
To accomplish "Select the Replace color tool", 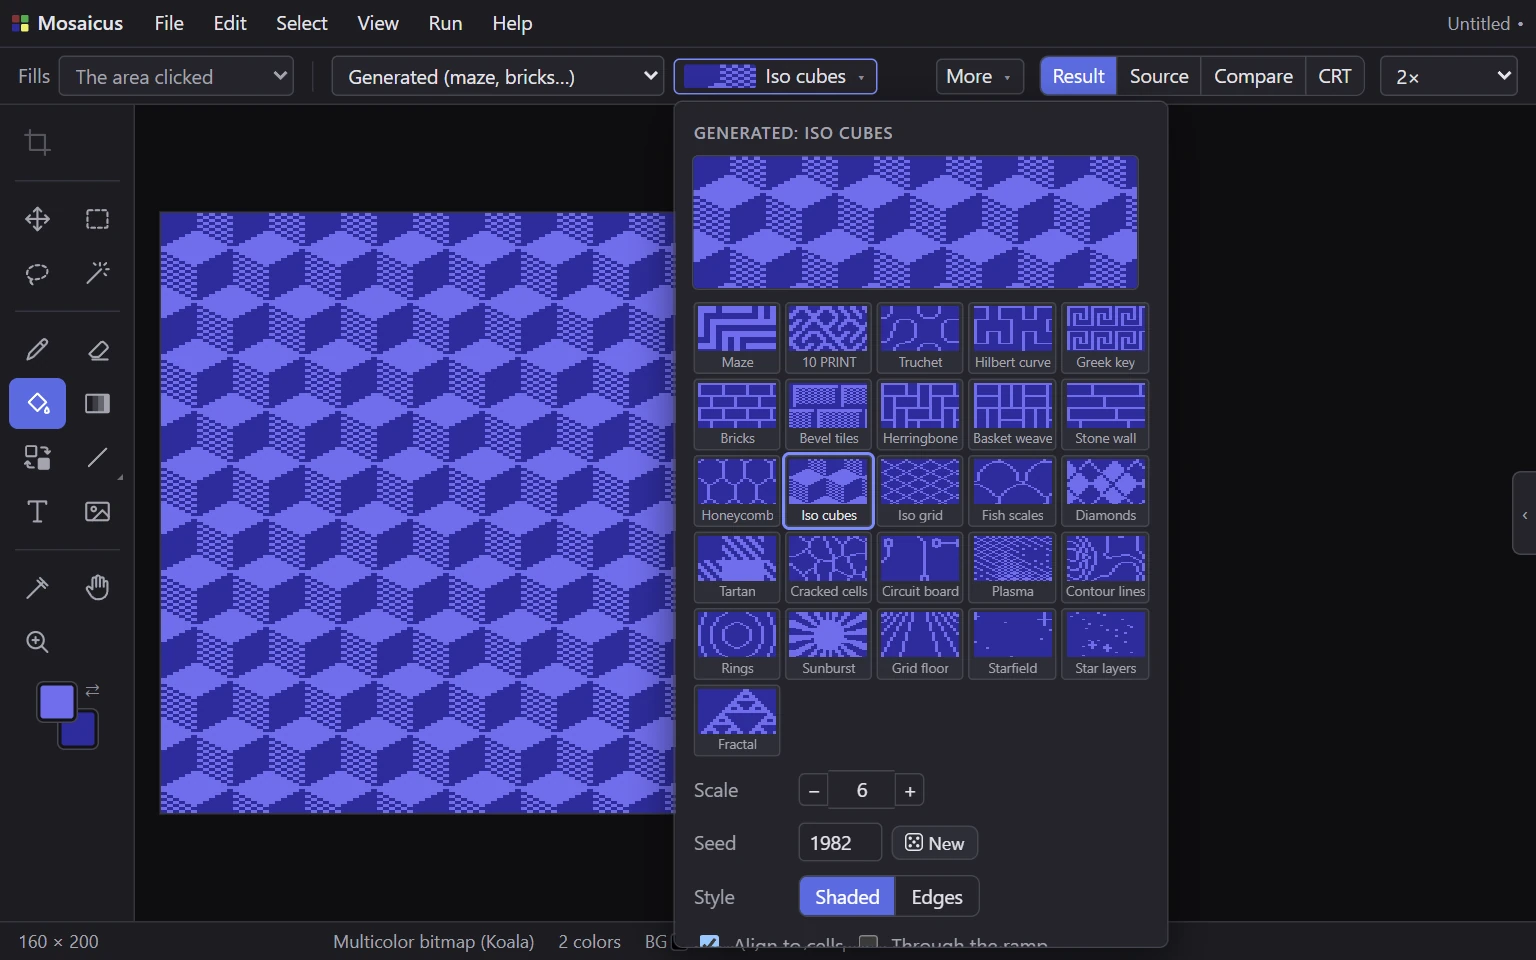I will pyautogui.click(x=38, y=457).
